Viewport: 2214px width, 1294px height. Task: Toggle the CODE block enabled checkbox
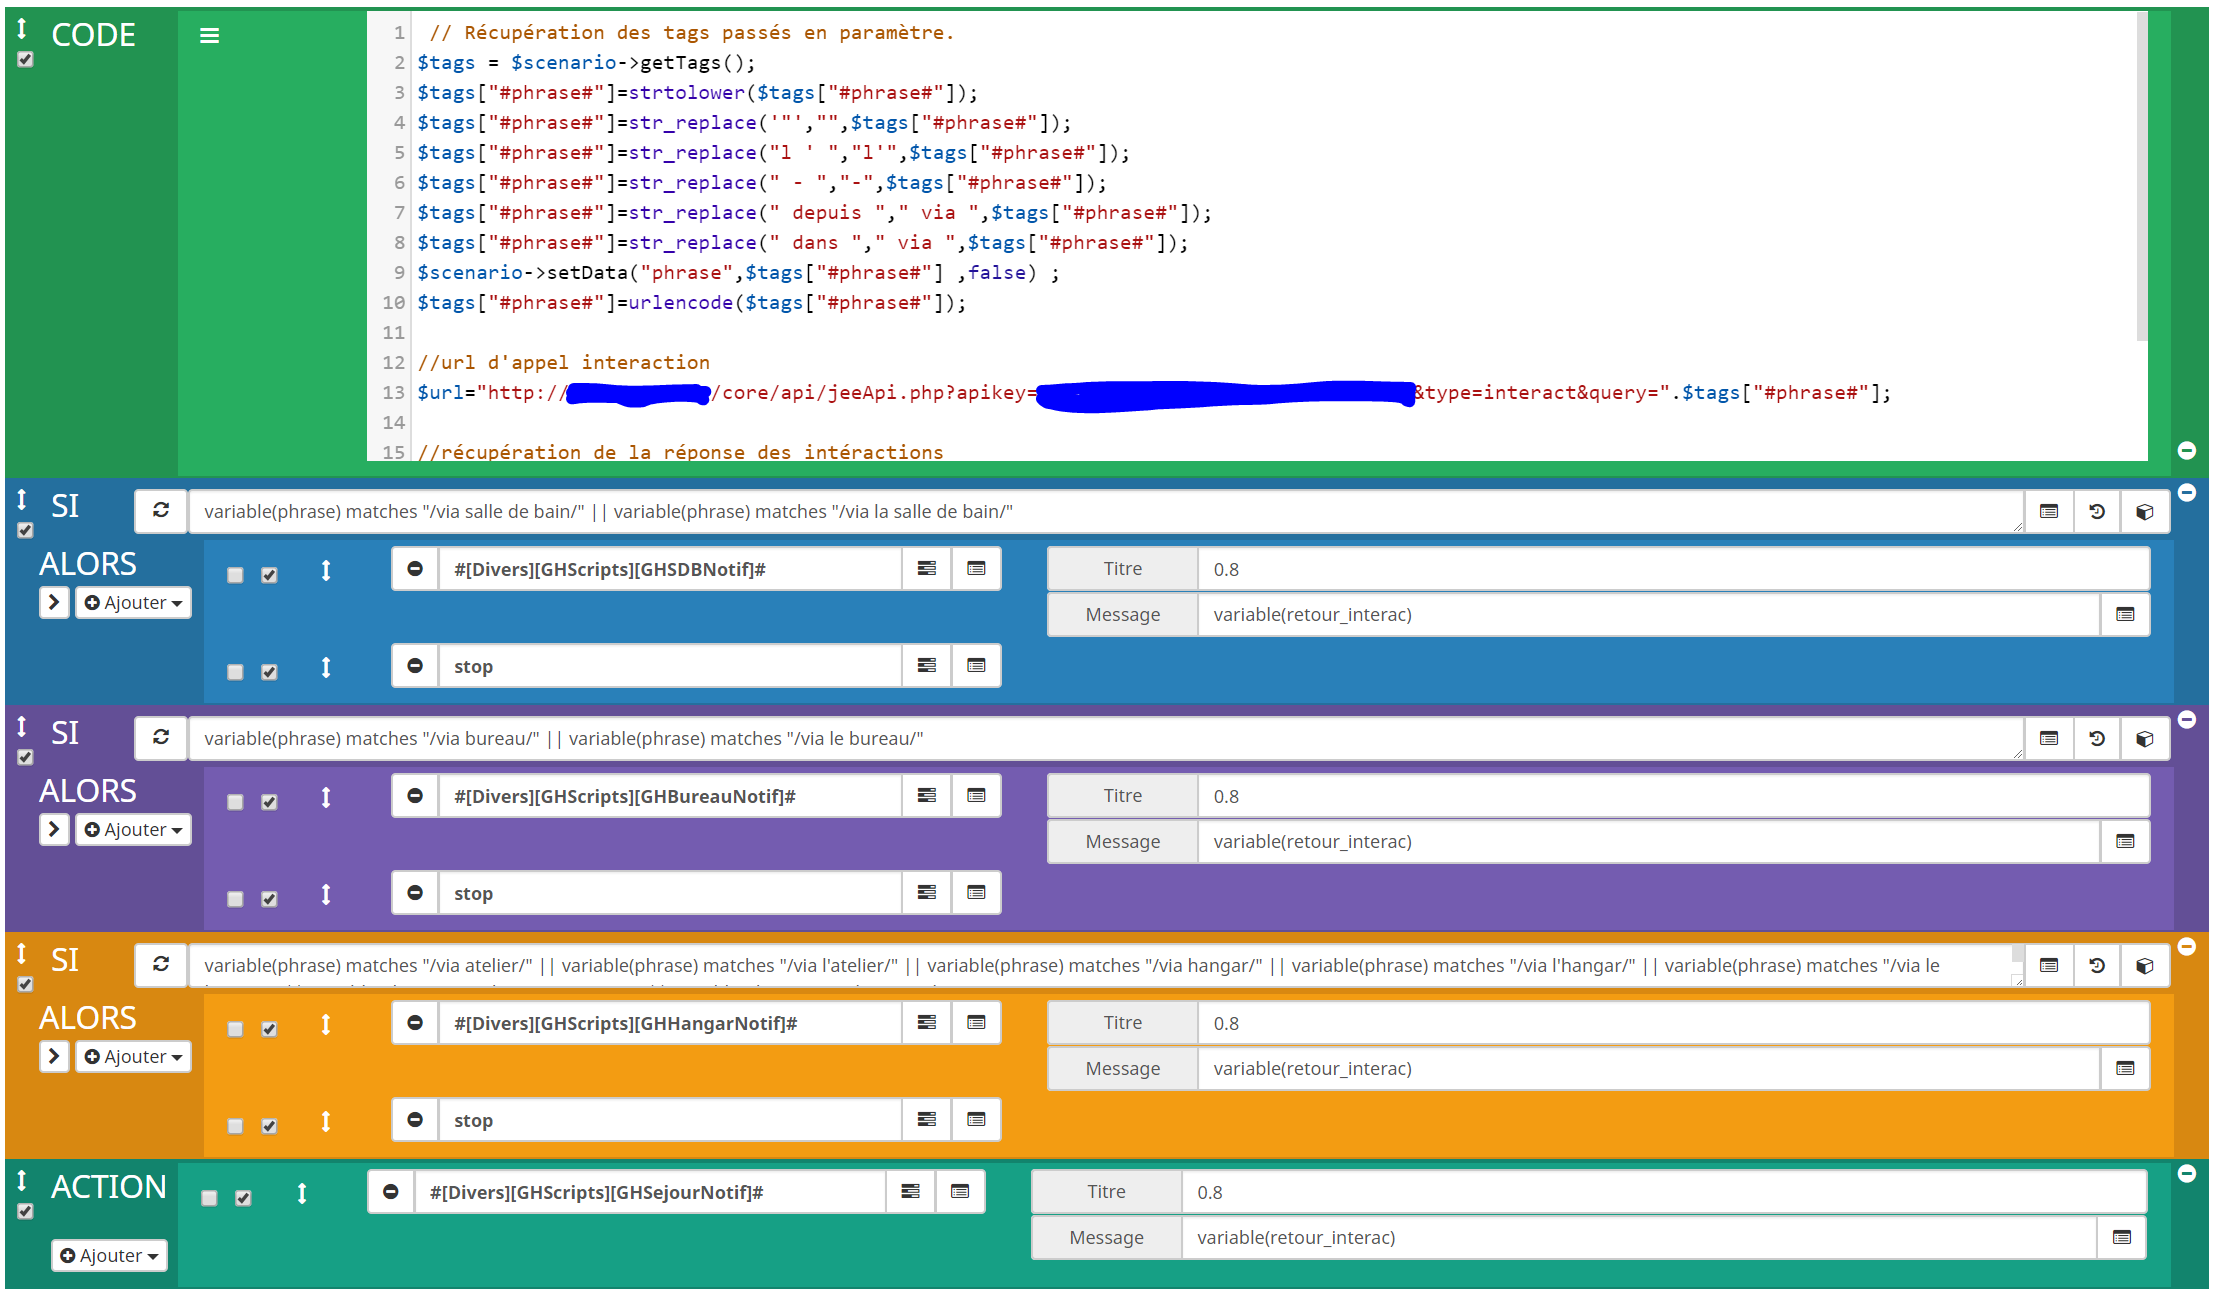26,60
